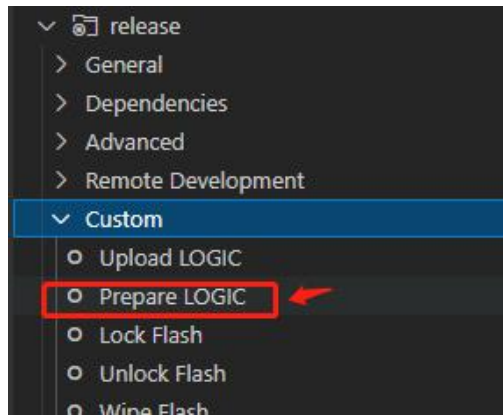Screen dimensions: 504x417
Task: Select the Remote Development group label
Action: [x=195, y=181]
